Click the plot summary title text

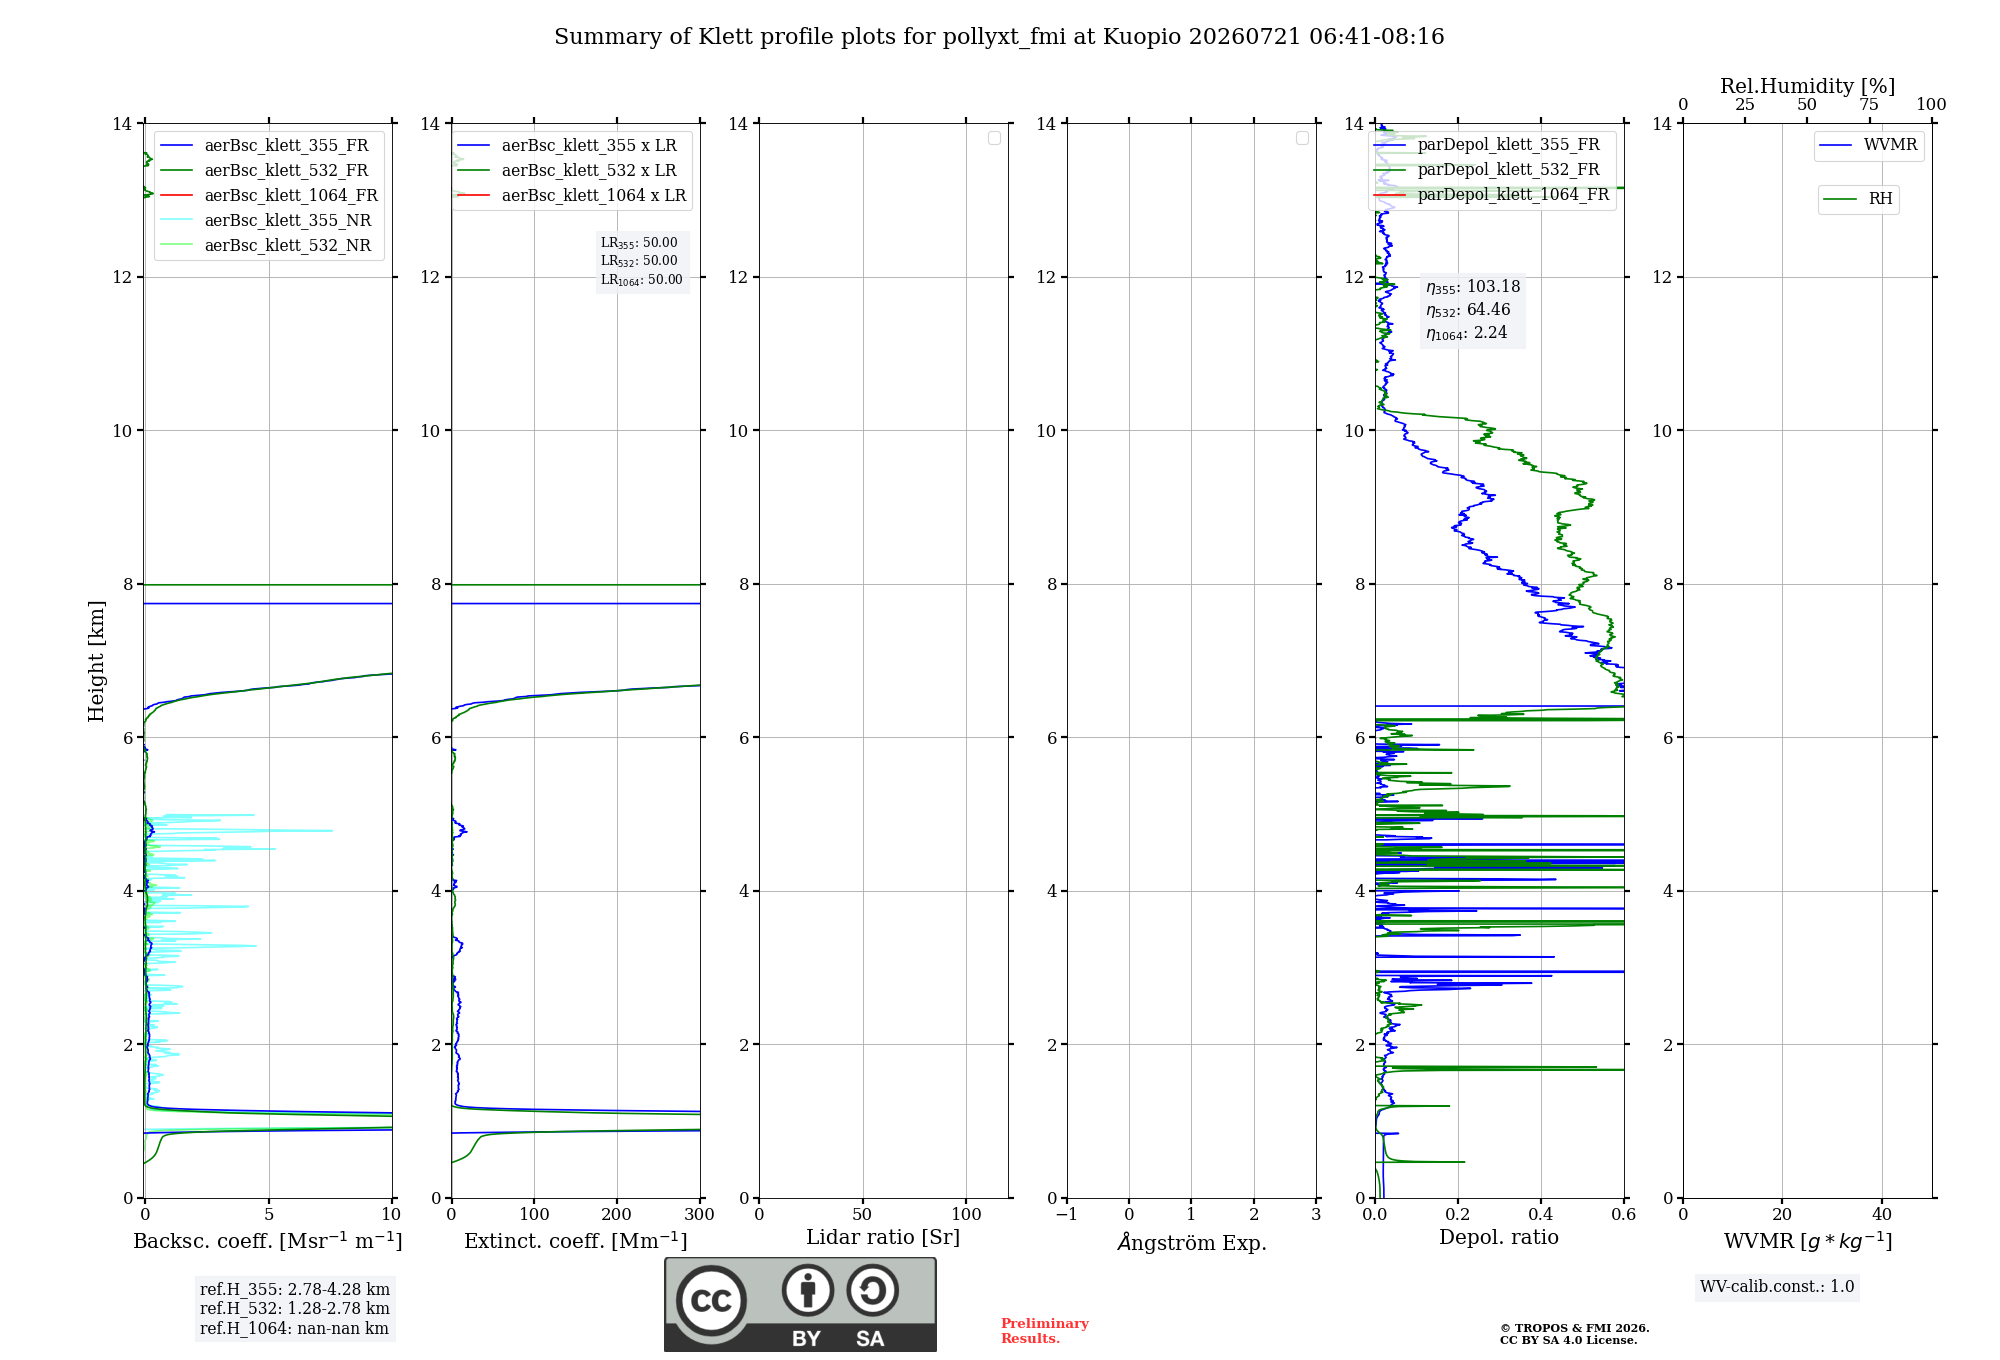point(999,37)
